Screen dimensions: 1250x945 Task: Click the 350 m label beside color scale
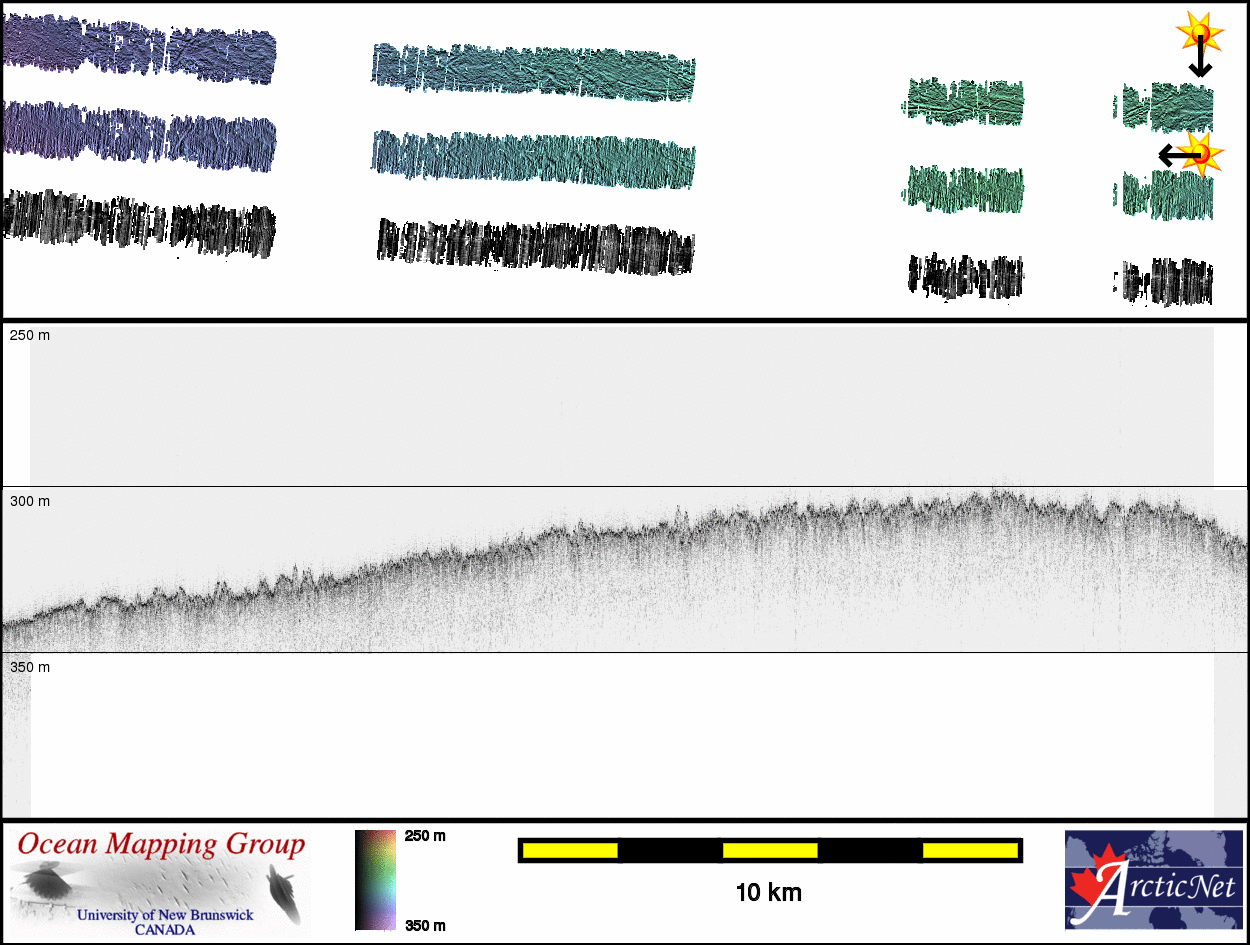tap(425, 925)
